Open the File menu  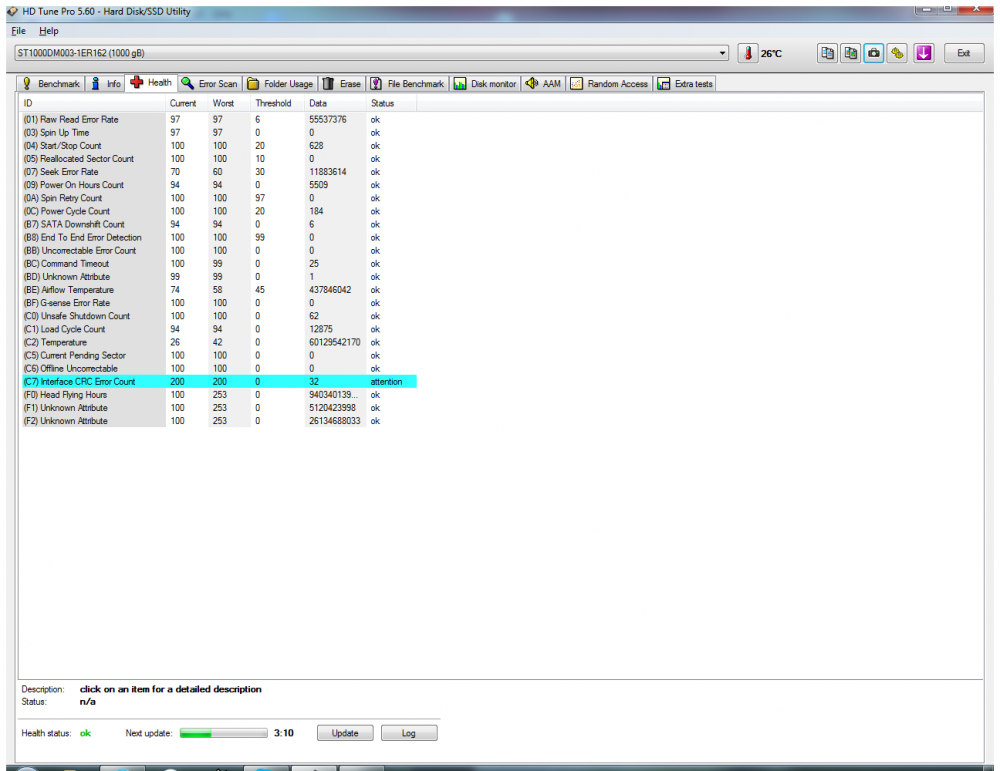pyautogui.click(x=17, y=31)
